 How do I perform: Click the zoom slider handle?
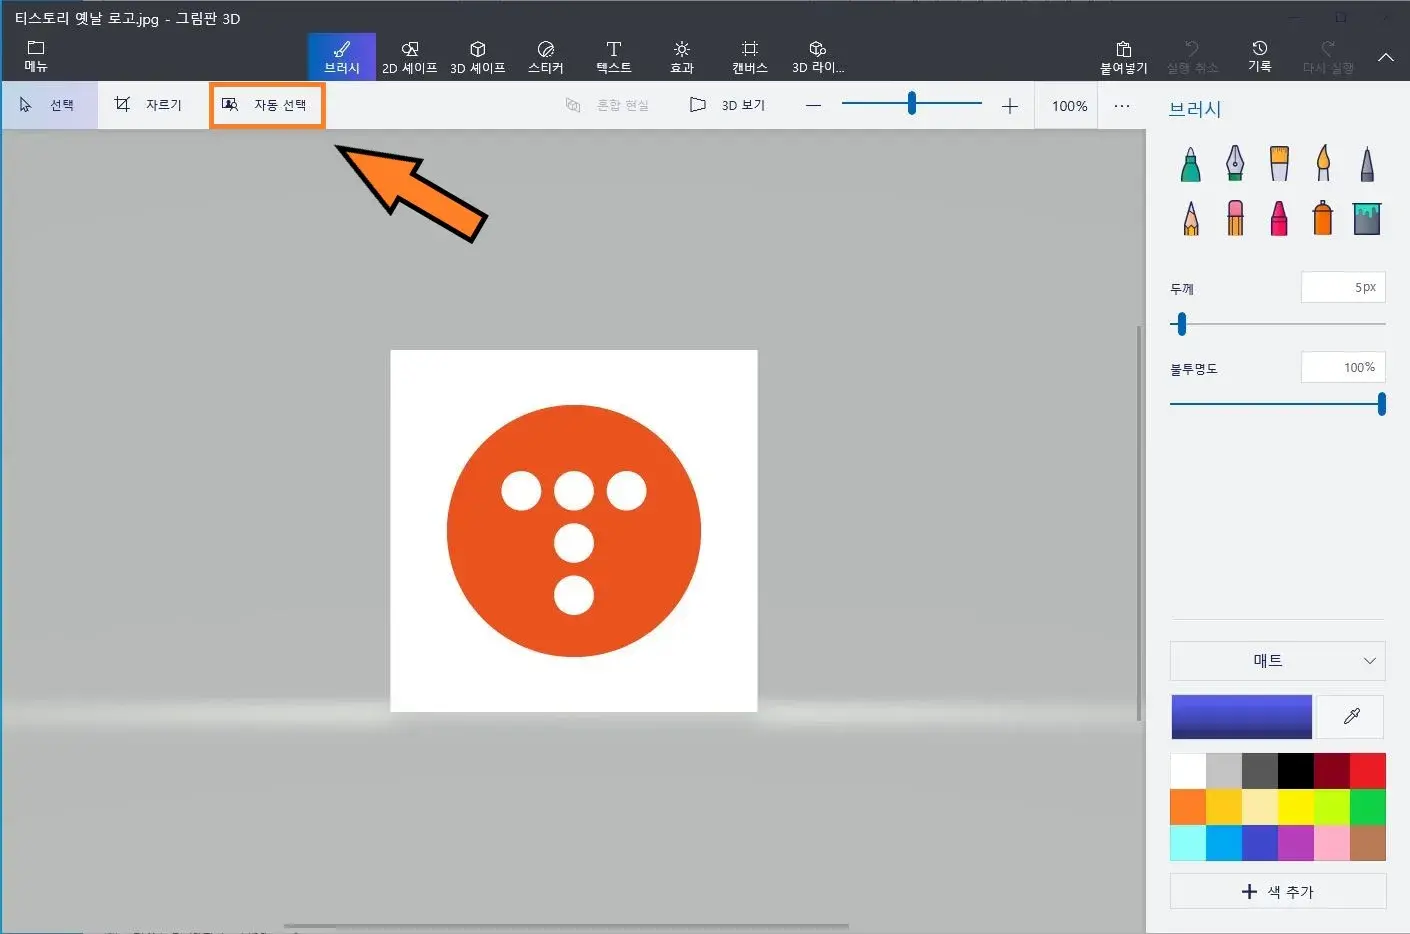point(912,103)
